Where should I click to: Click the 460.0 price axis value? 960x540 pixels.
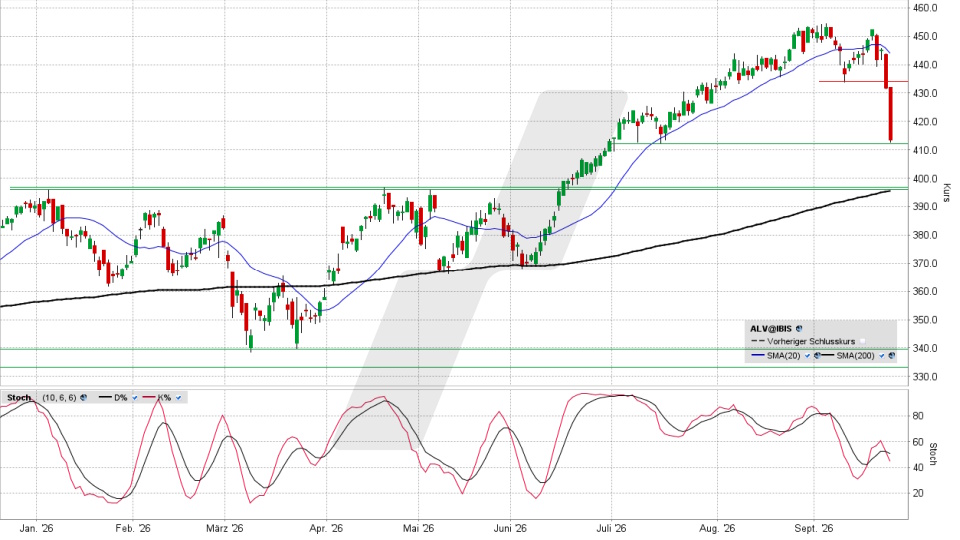pyautogui.click(x=926, y=8)
